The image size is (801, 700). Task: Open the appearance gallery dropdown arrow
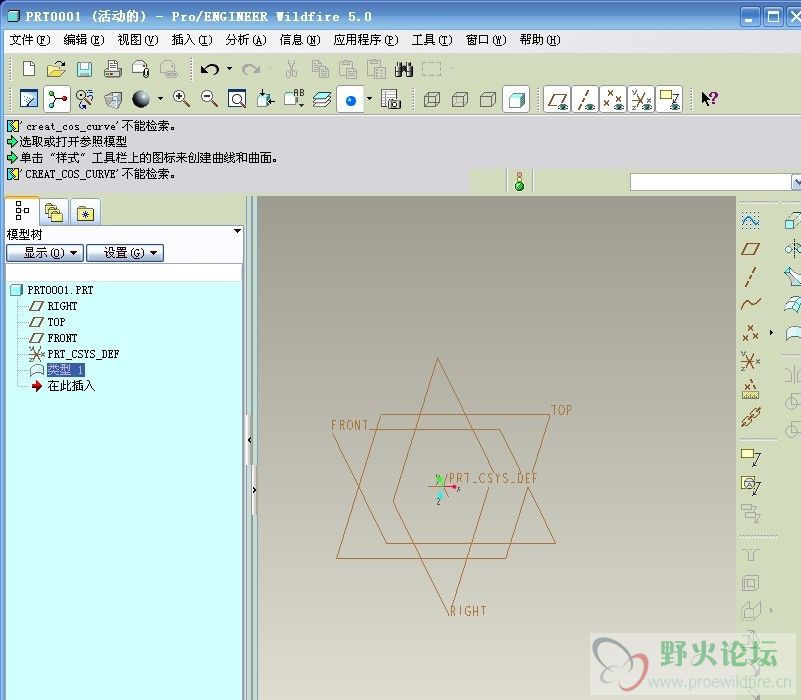click(x=160, y=98)
